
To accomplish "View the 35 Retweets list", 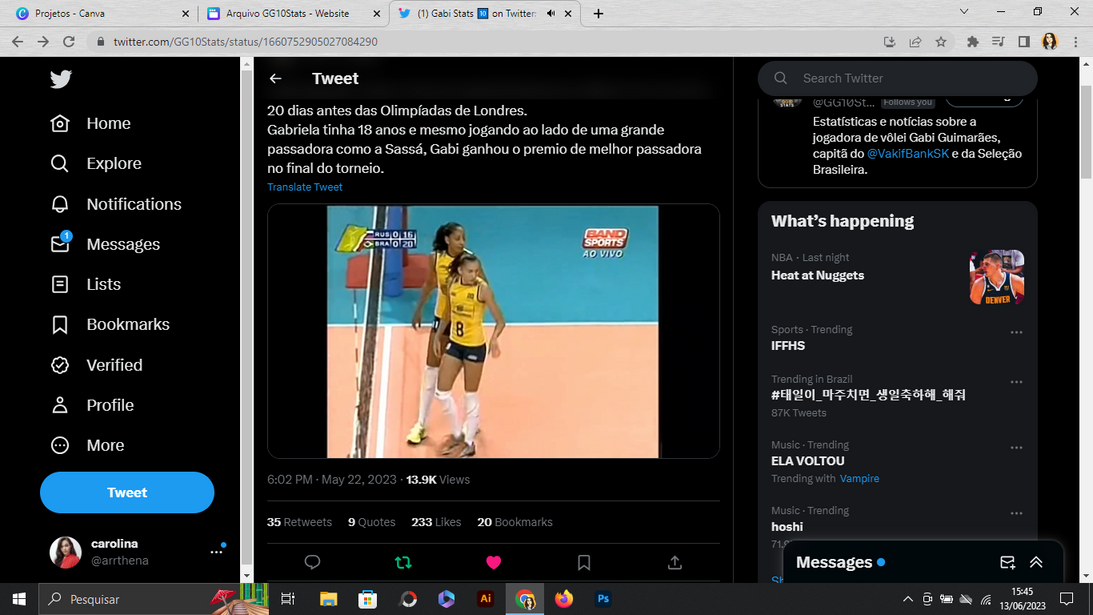I will 299,522.
